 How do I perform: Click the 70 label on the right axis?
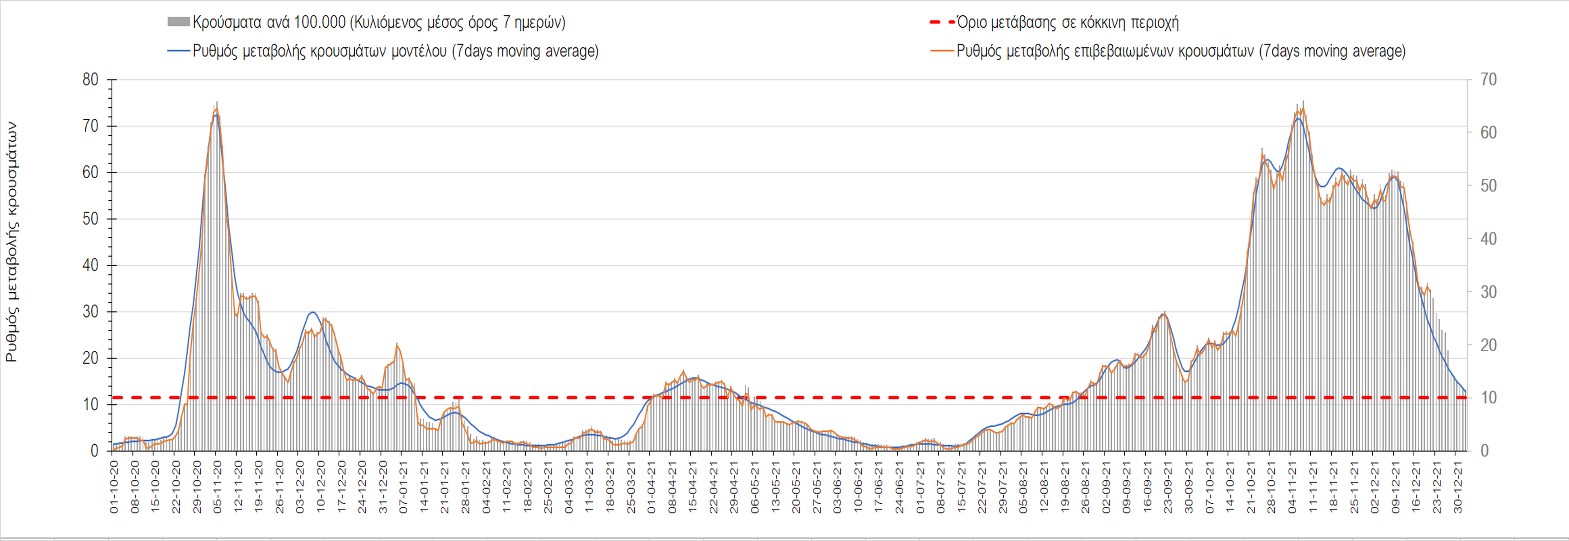1488,80
